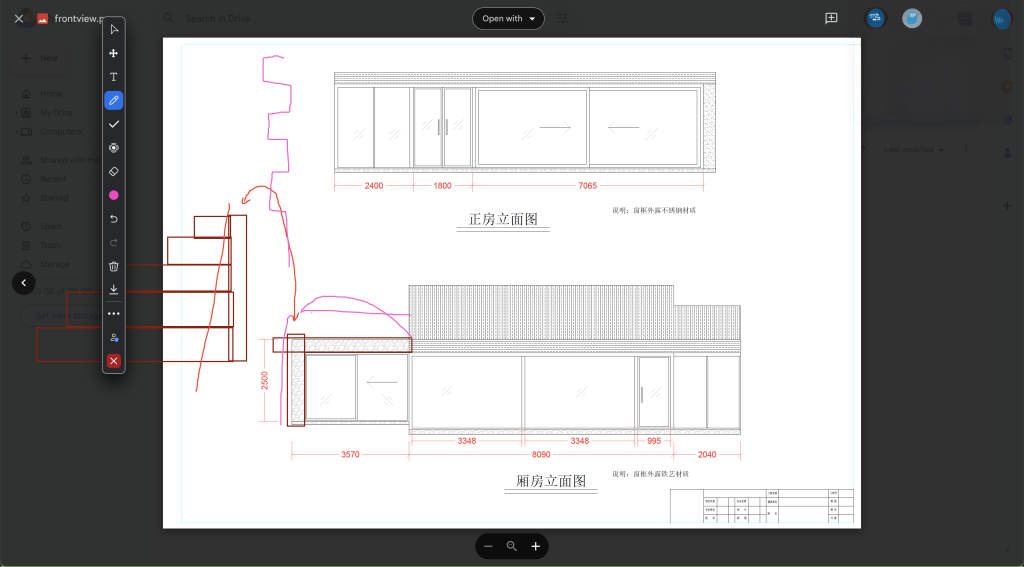
Task: Undo the last annotation stroke
Action: [x=114, y=219]
